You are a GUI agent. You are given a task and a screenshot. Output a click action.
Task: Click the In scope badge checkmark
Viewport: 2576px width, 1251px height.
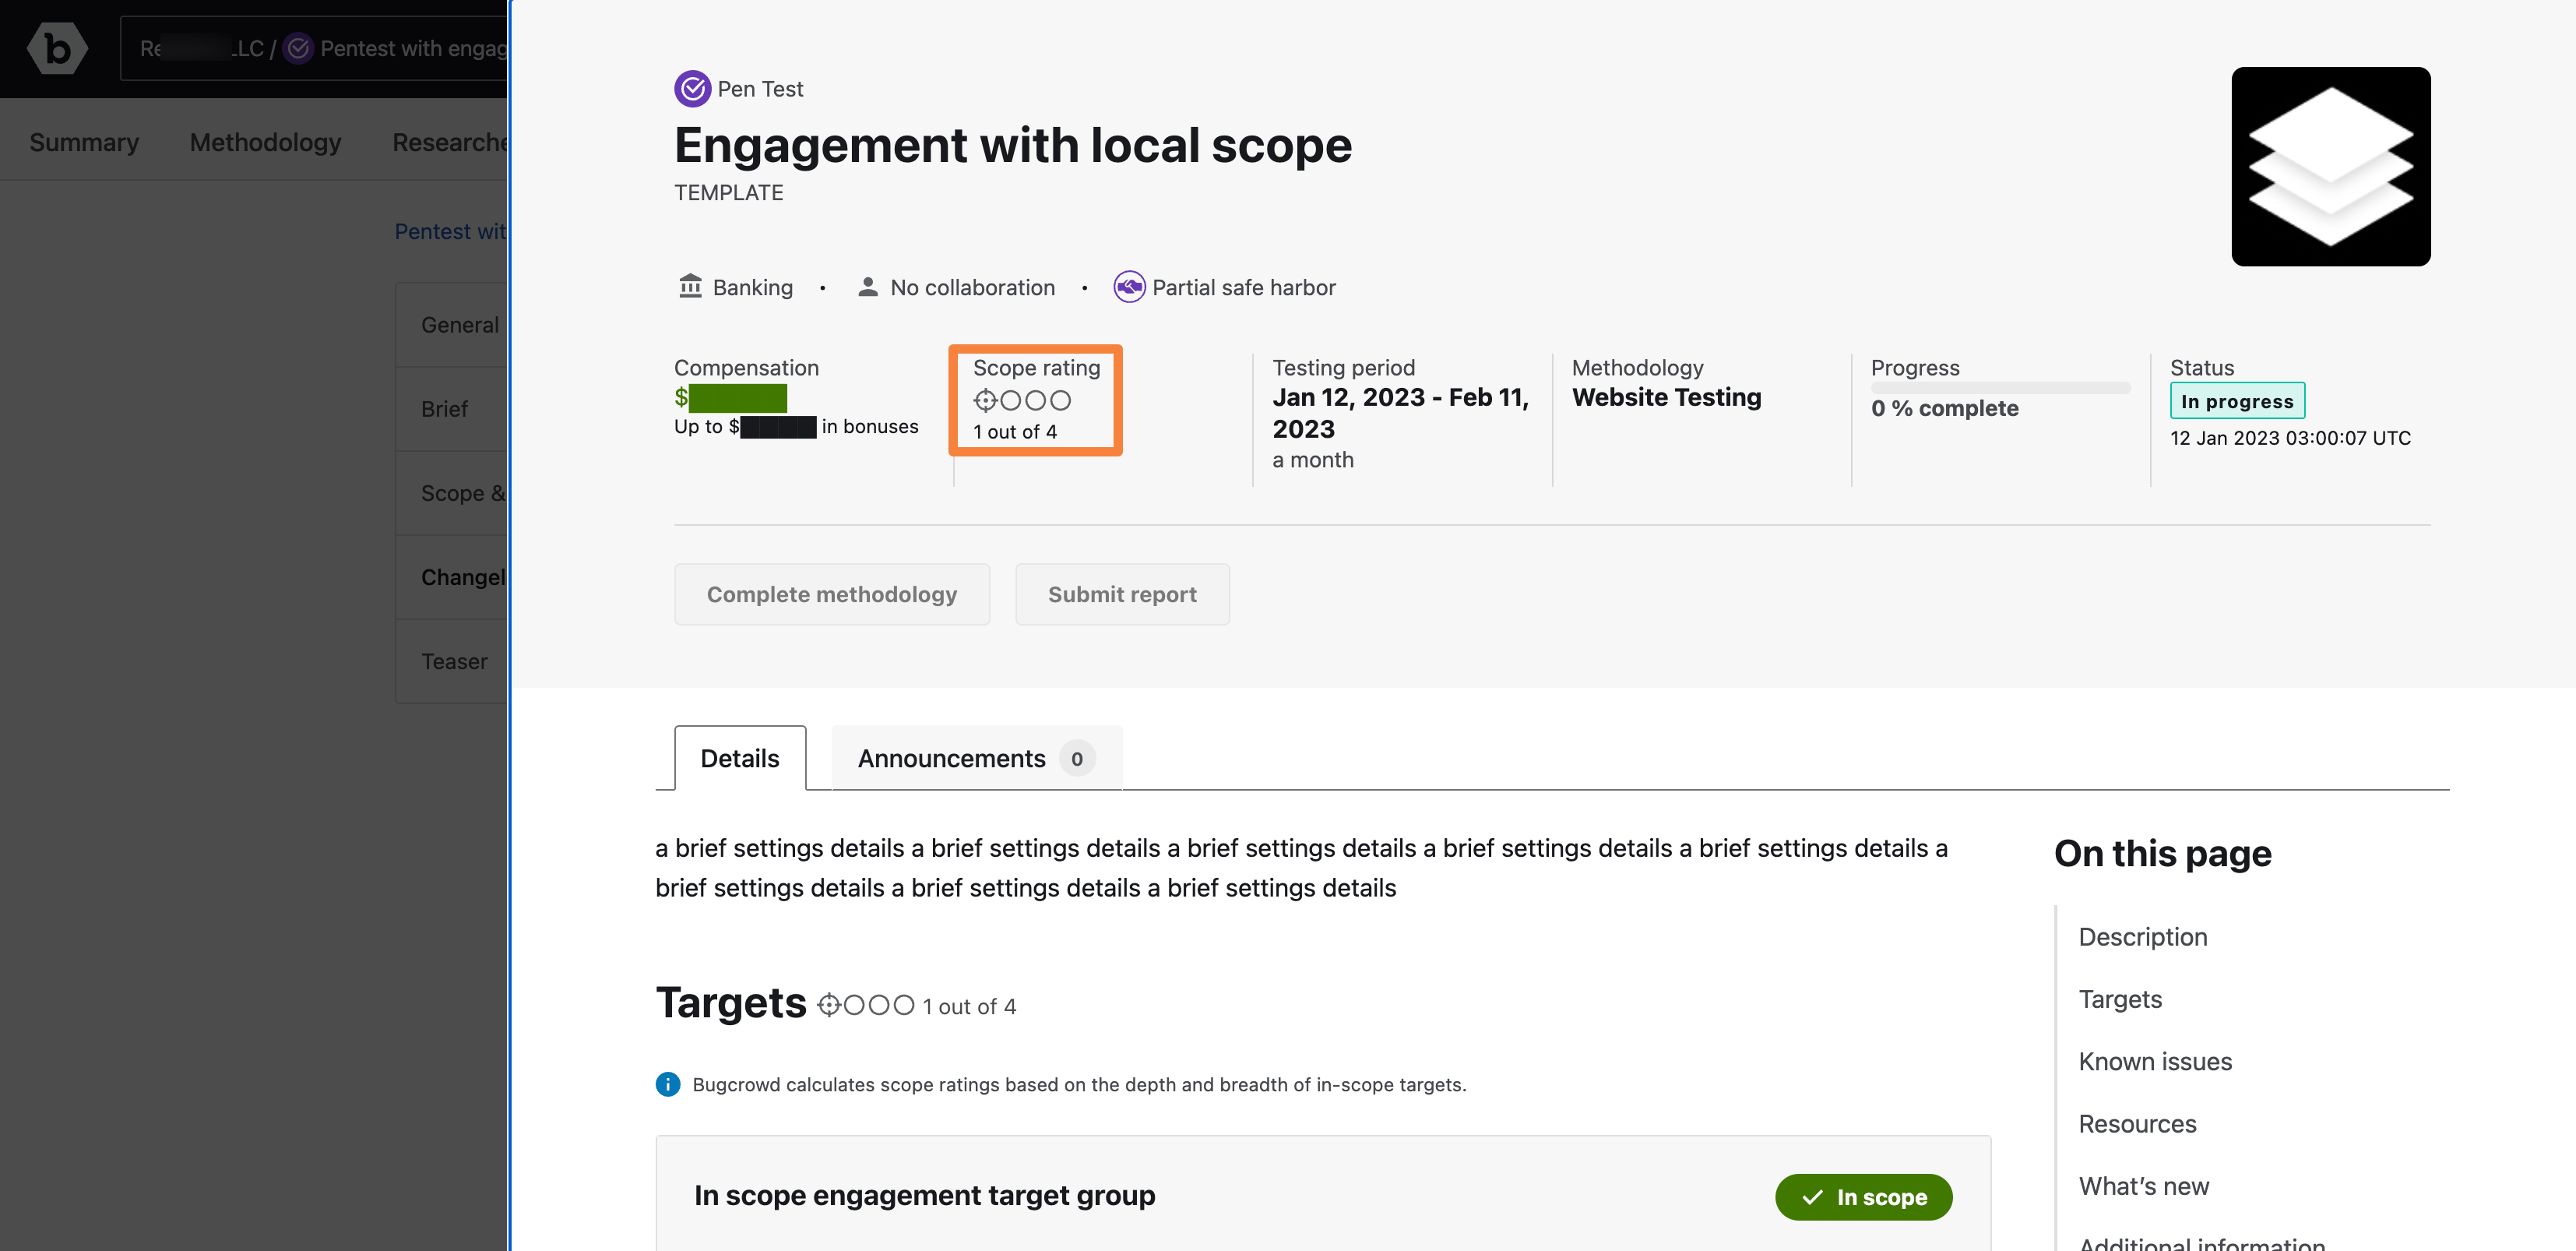click(x=1812, y=1197)
